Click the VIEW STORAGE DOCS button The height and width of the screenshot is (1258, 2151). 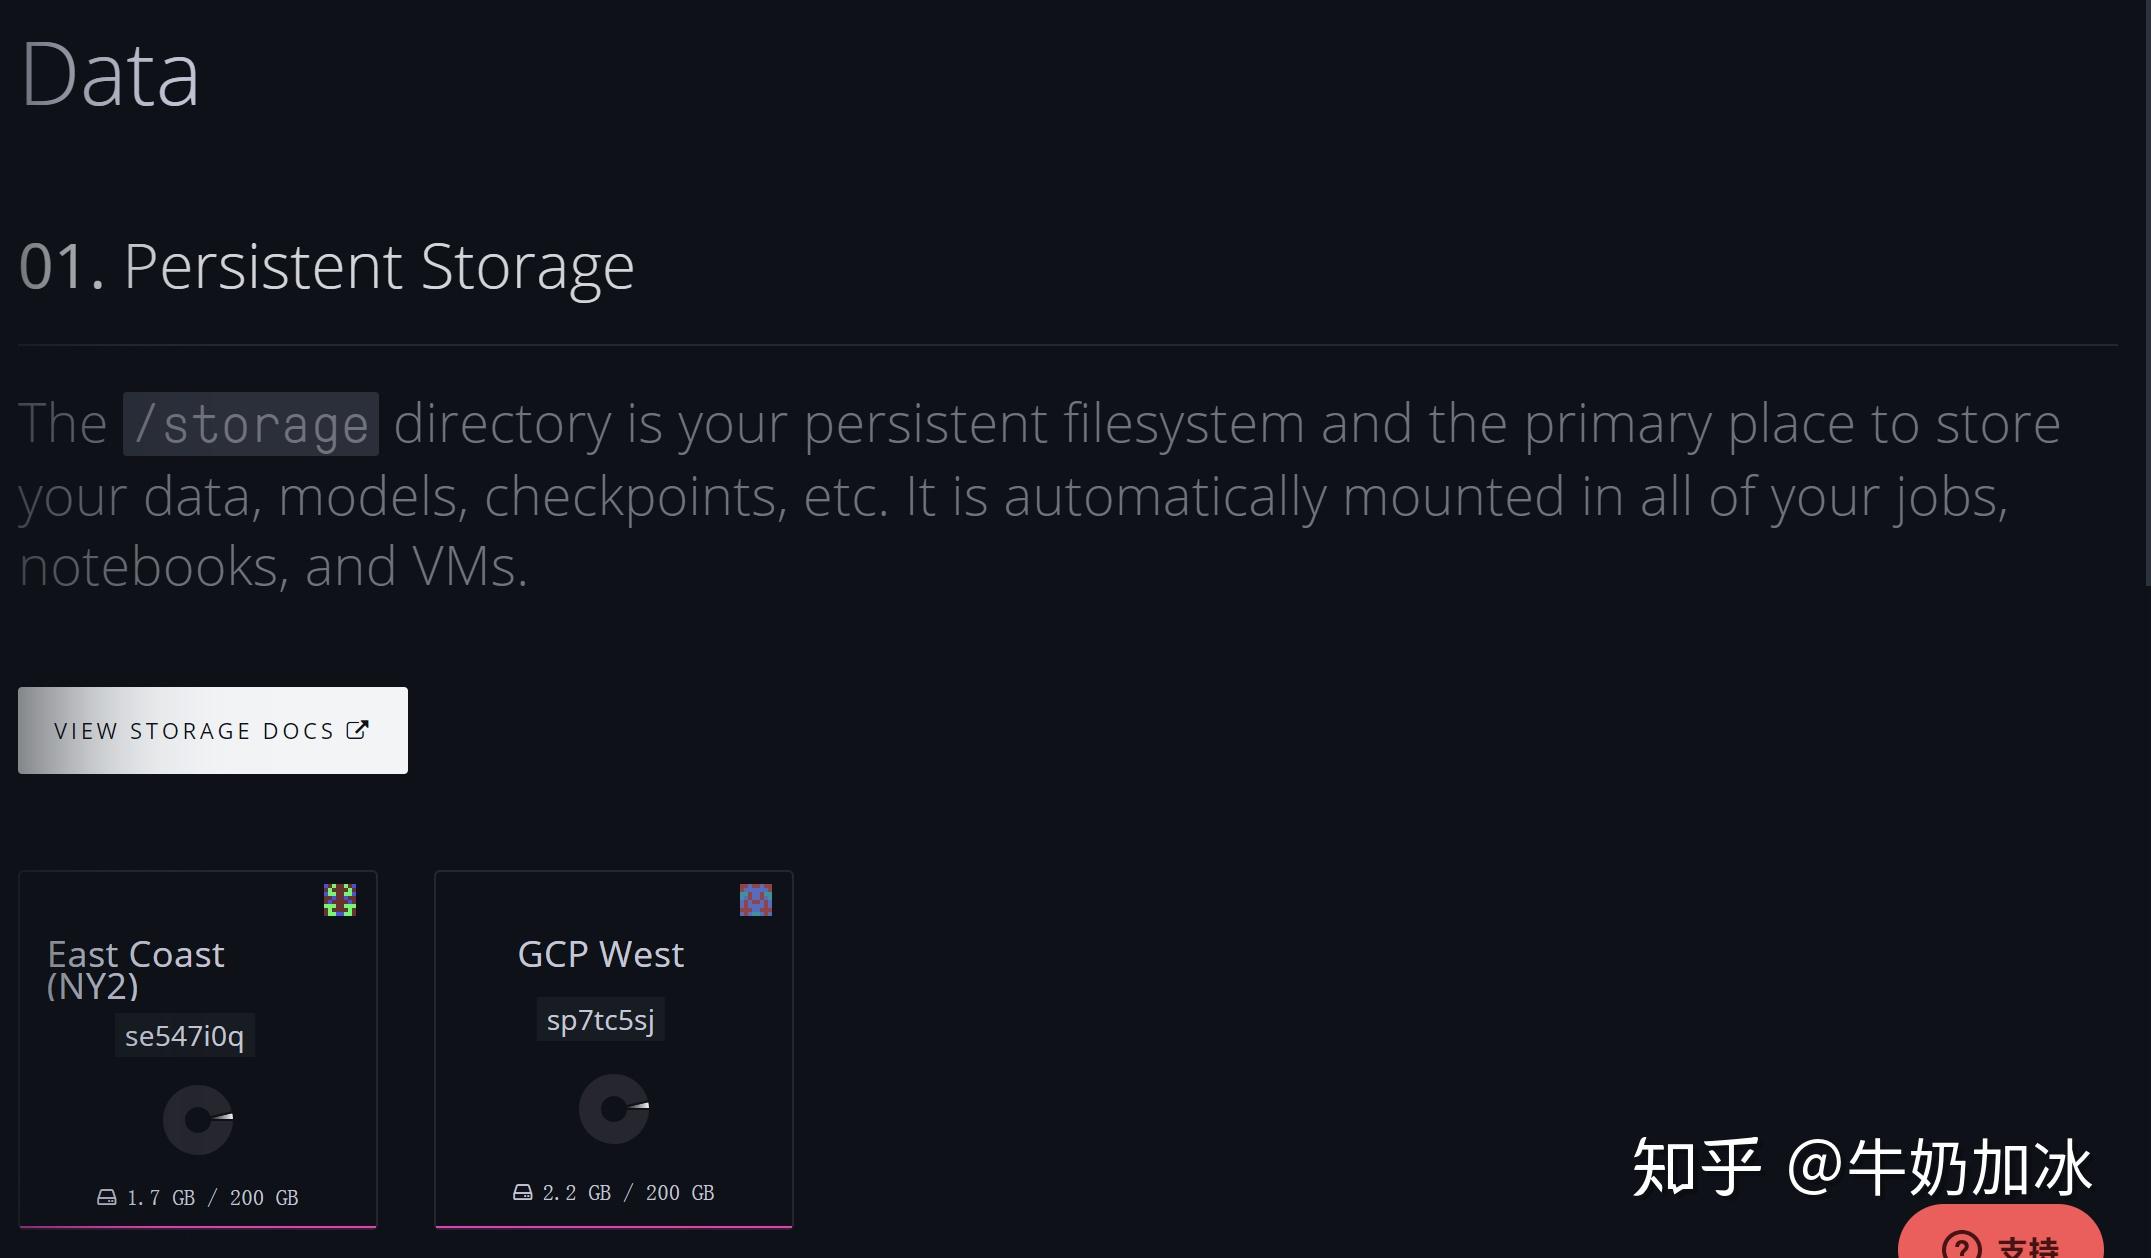212,730
